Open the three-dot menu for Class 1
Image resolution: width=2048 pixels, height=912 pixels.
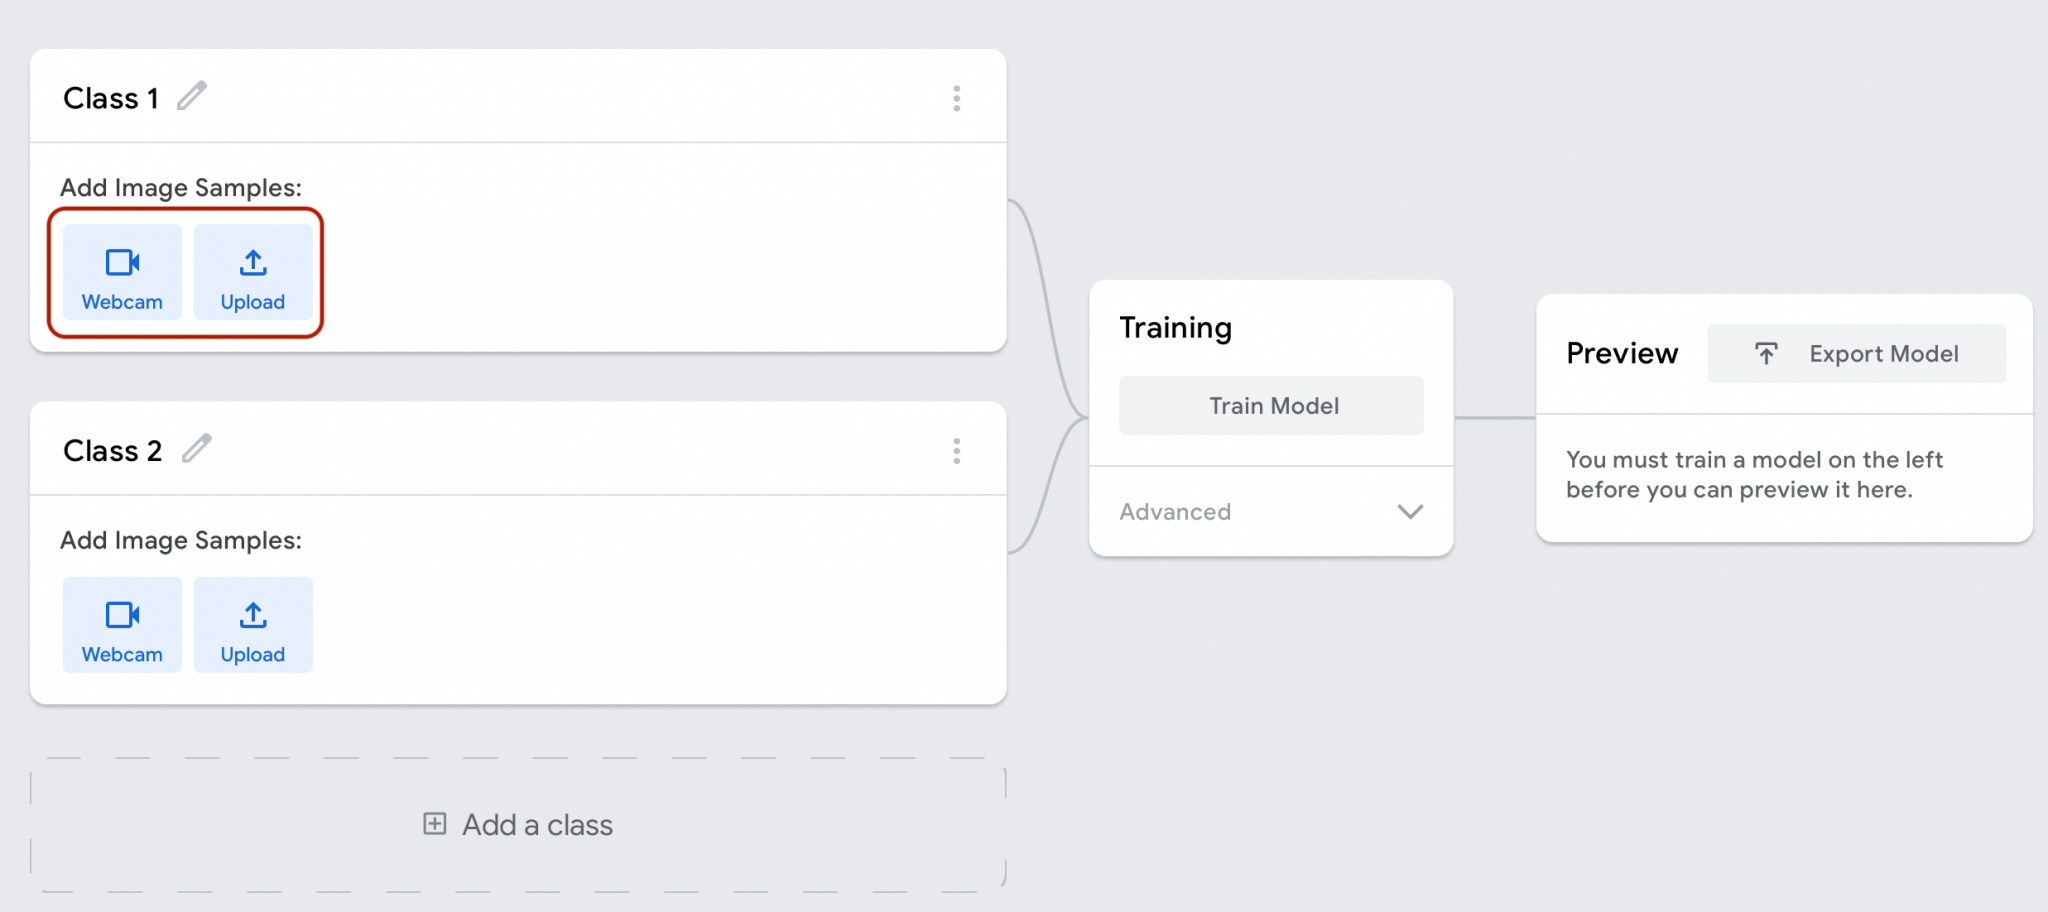tap(957, 98)
